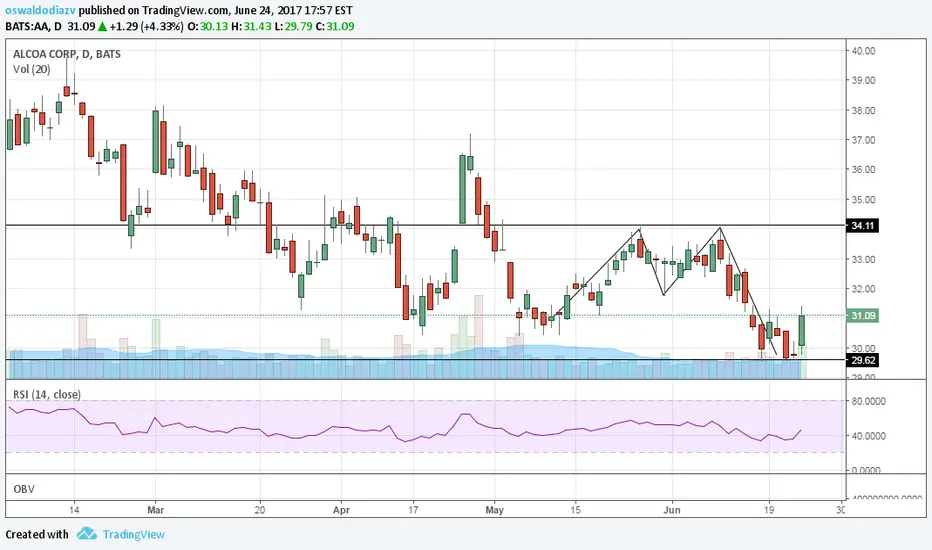Click the C:31.09 close value in header

tap(335, 26)
